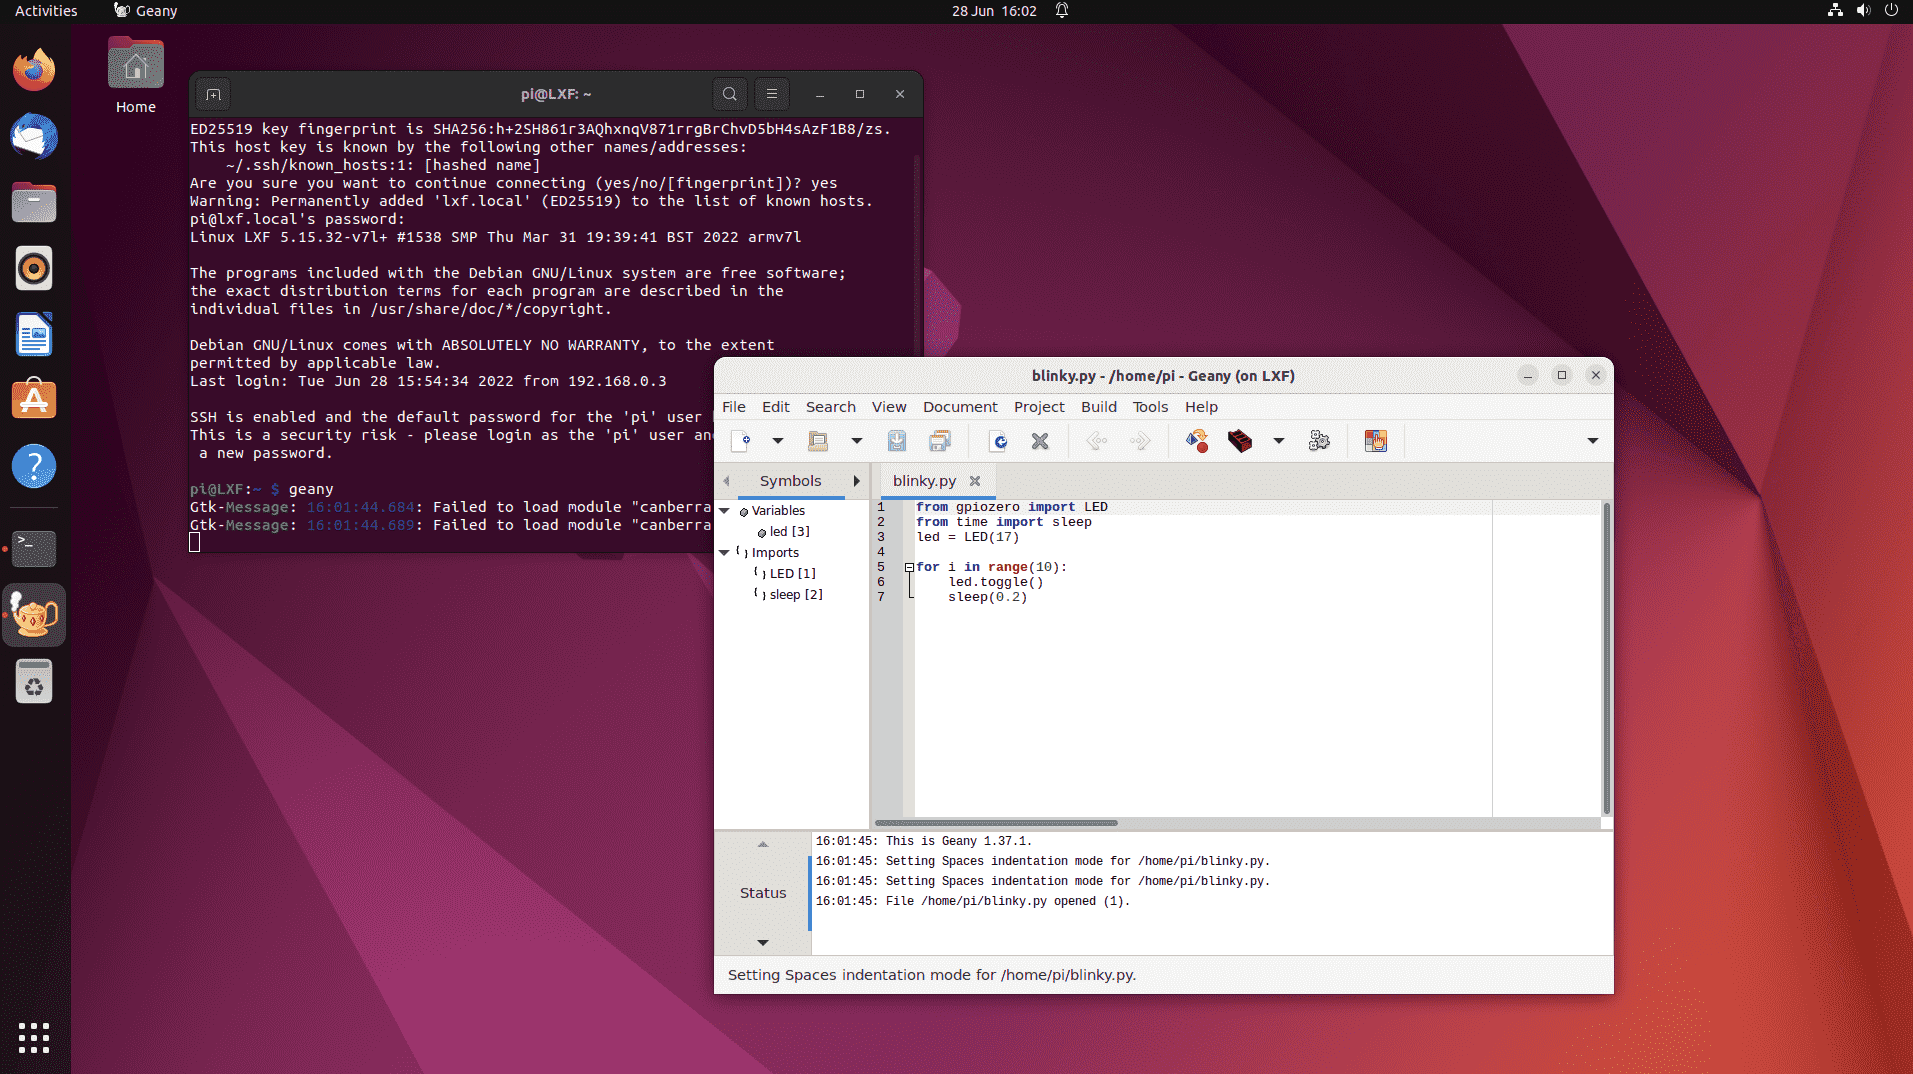Open the new file template dropdown arrow
The image size is (1913, 1074).
(x=777, y=441)
